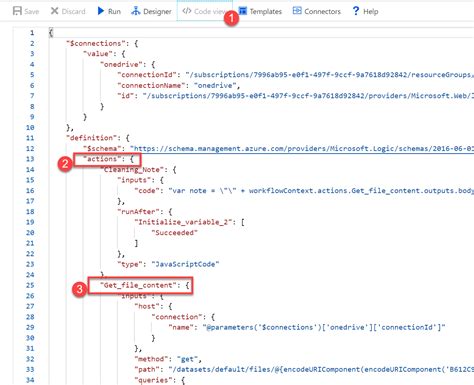
Task: Click the Run label in the toolbar
Action: pos(114,12)
